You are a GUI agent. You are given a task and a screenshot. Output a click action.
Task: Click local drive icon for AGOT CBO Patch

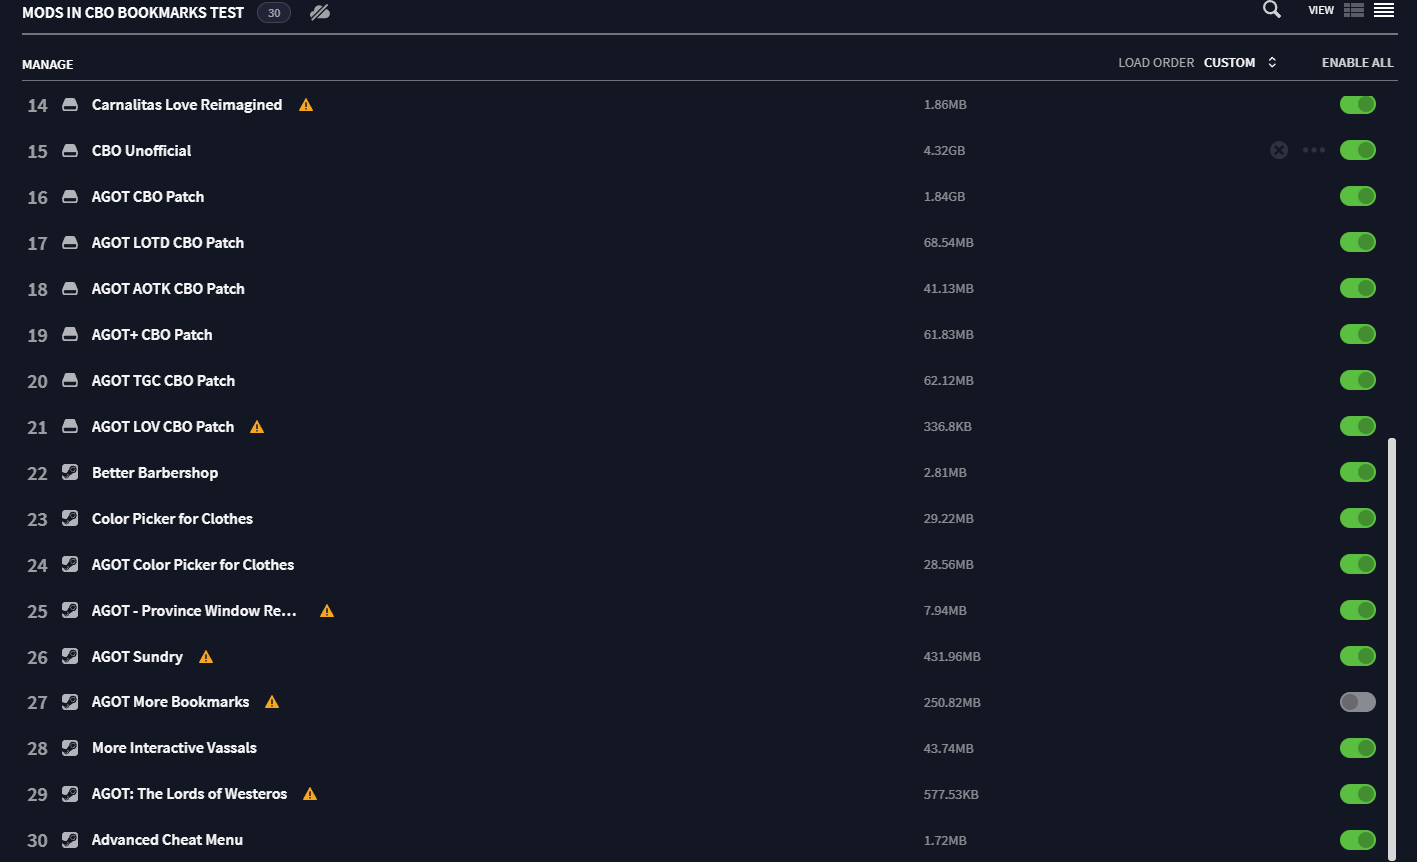[70, 197]
